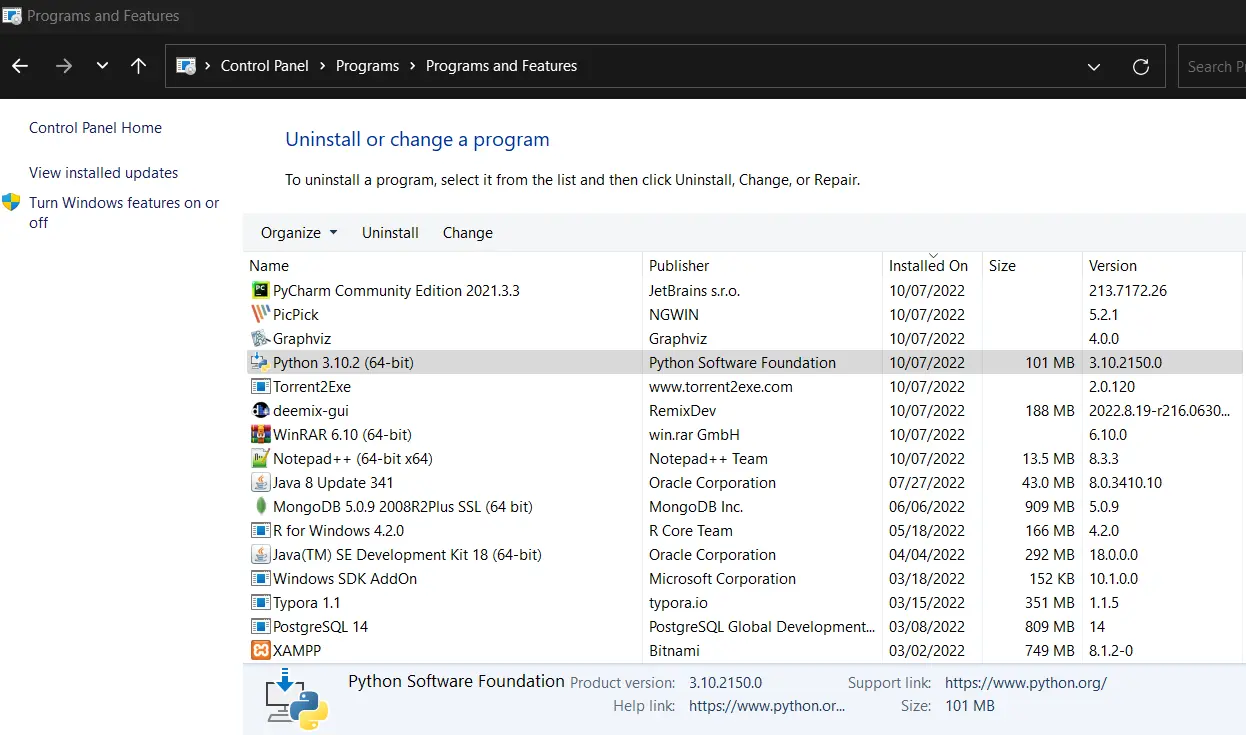Click the MongoDB leaf icon

(x=260, y=507)
